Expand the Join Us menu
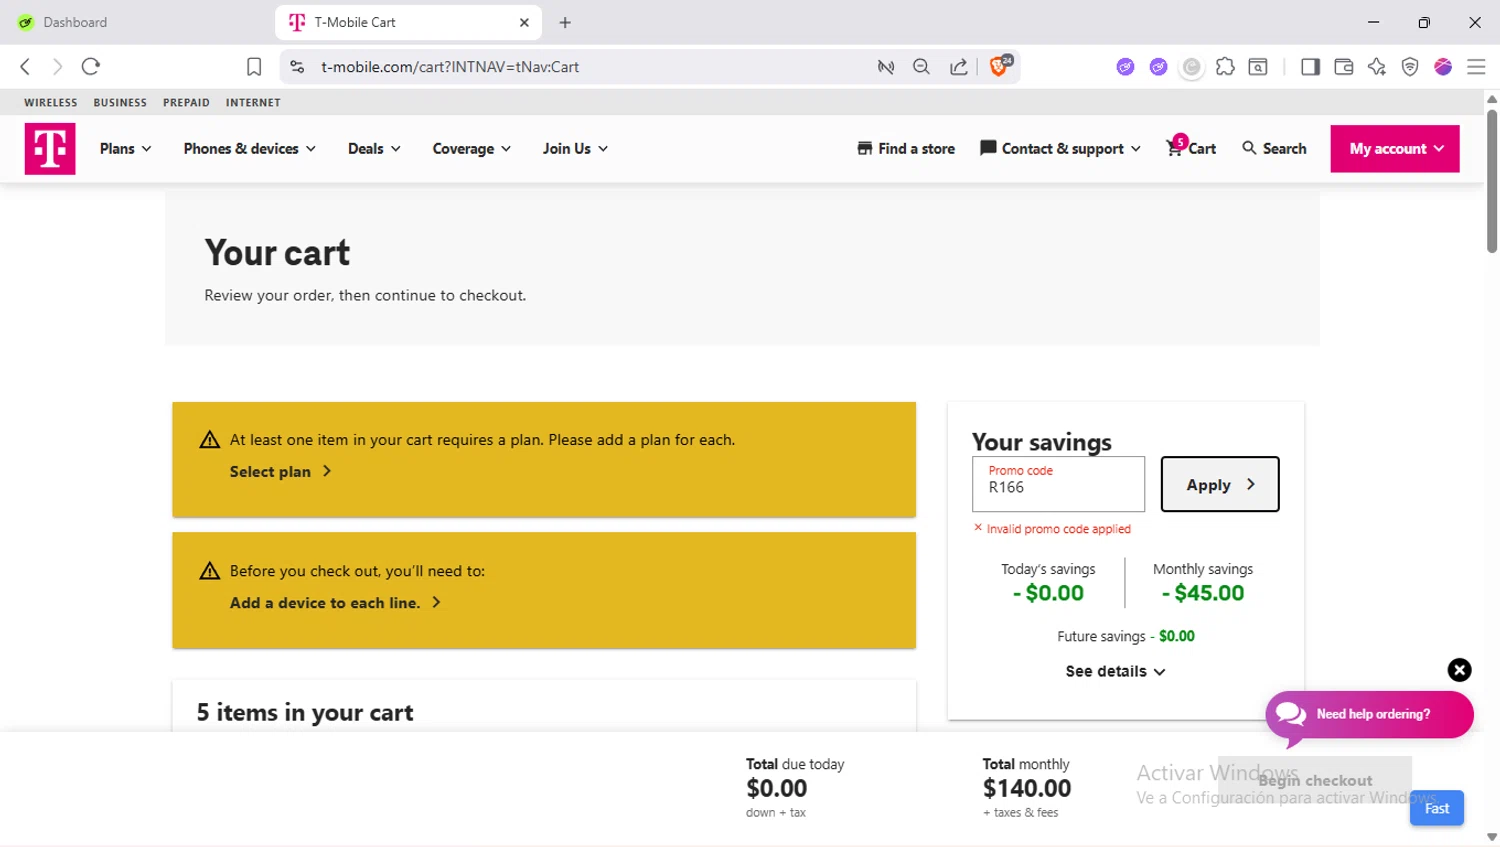Screen dimensions: 1500x847 tap(575, 148)
